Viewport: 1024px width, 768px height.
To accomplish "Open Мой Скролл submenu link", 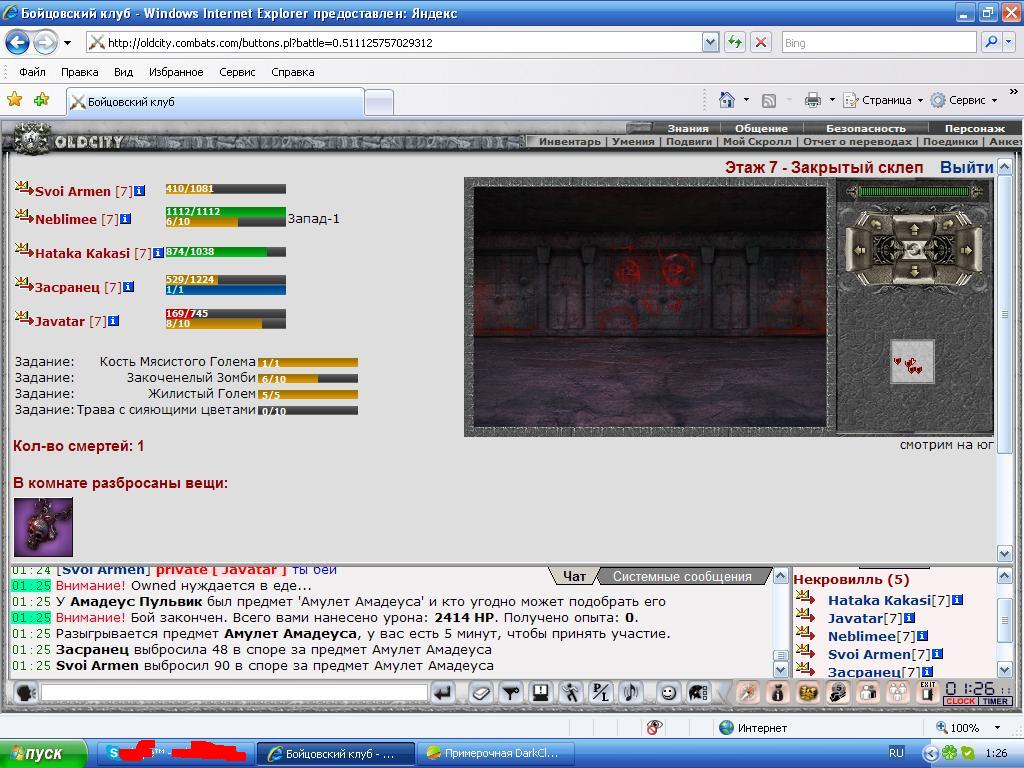I will 757,142.
